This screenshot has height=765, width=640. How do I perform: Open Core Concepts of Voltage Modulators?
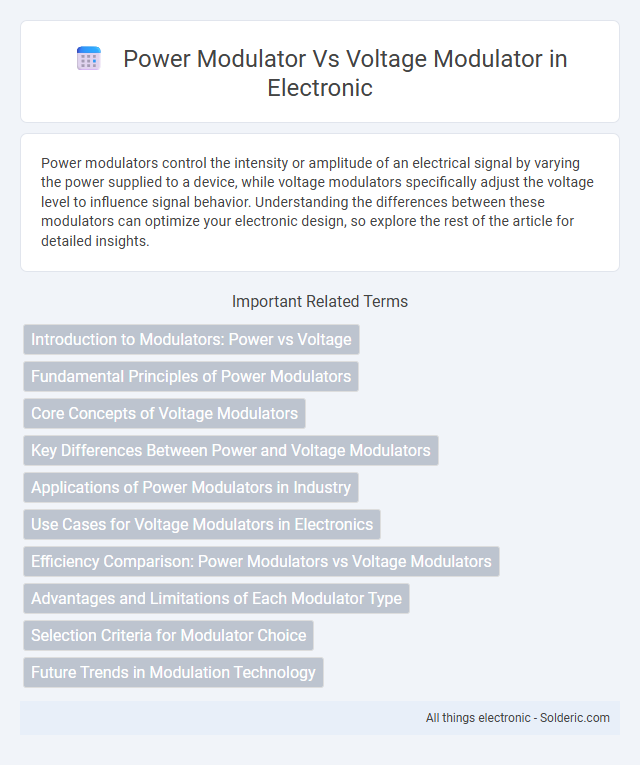(164, 414)
